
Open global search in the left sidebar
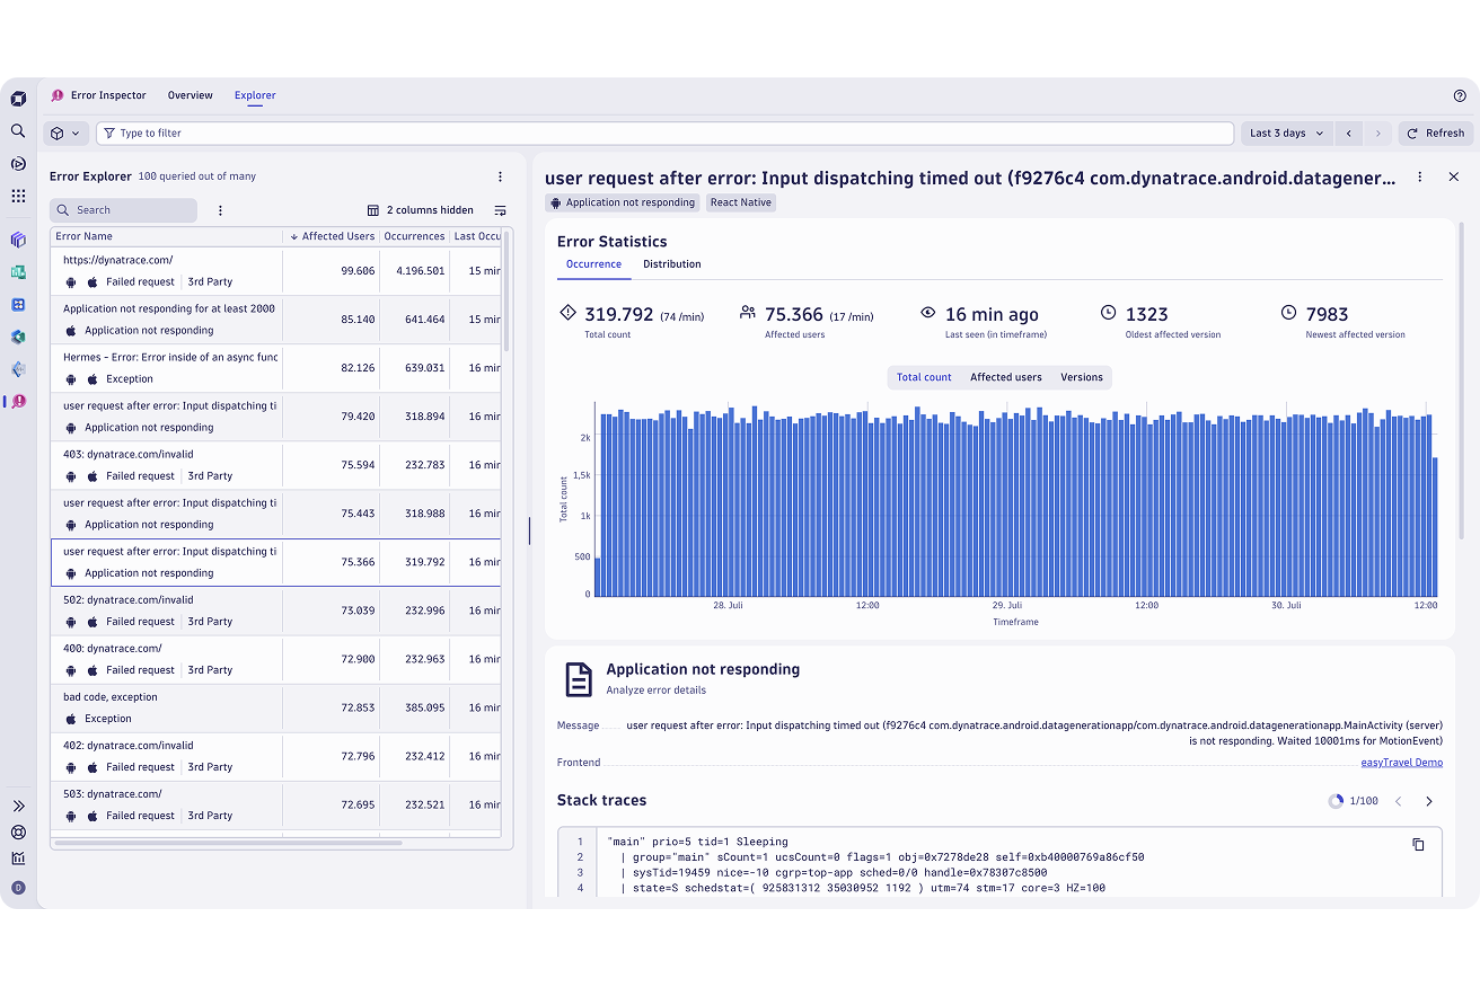point(17,131)
